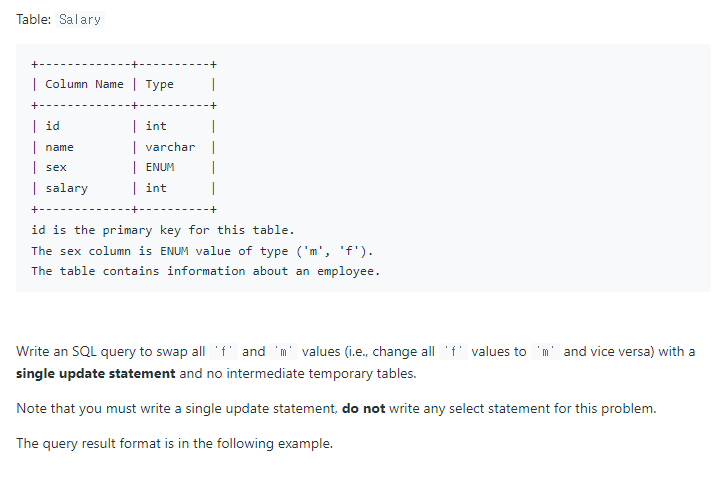724x481 pixels.
Task: Click the Type header in schema
Action: click(x=160, y=84)
